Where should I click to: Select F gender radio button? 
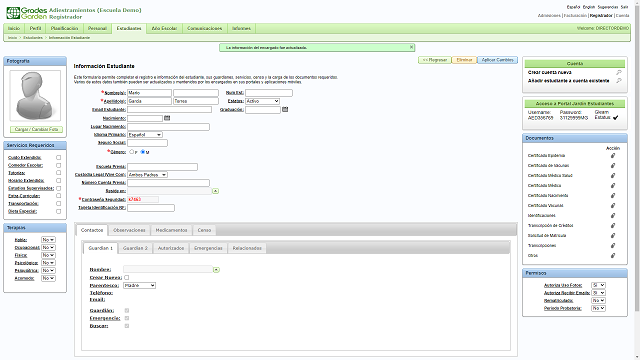tap(131, 152)
